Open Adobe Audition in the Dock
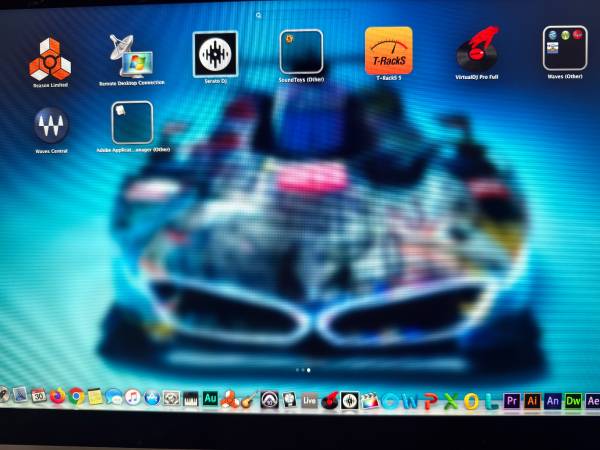Screen dimensions: 600x450 pyautogui.click(x=210, y=398)
